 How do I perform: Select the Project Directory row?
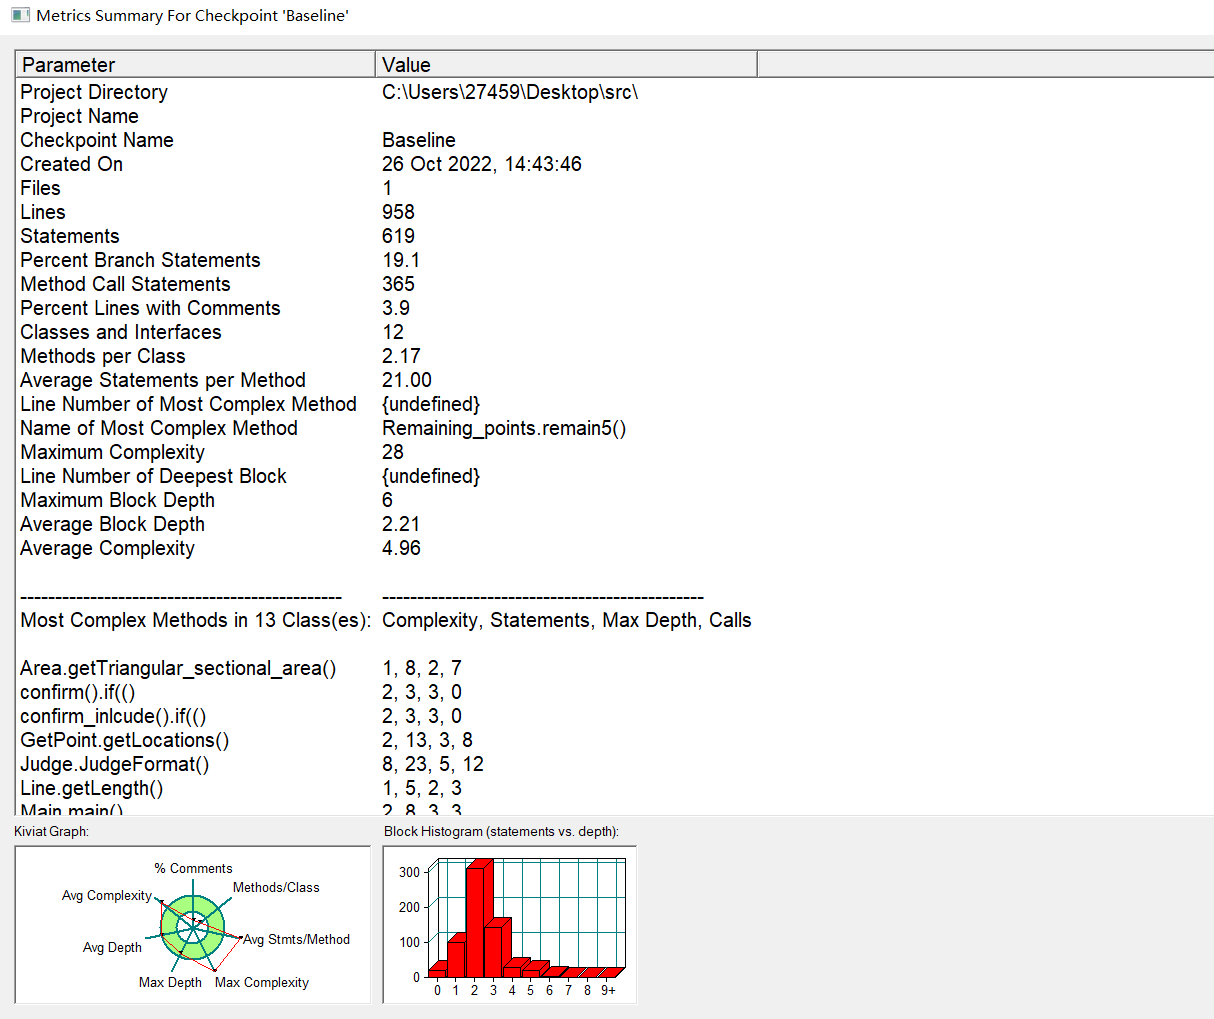(94, 92)
